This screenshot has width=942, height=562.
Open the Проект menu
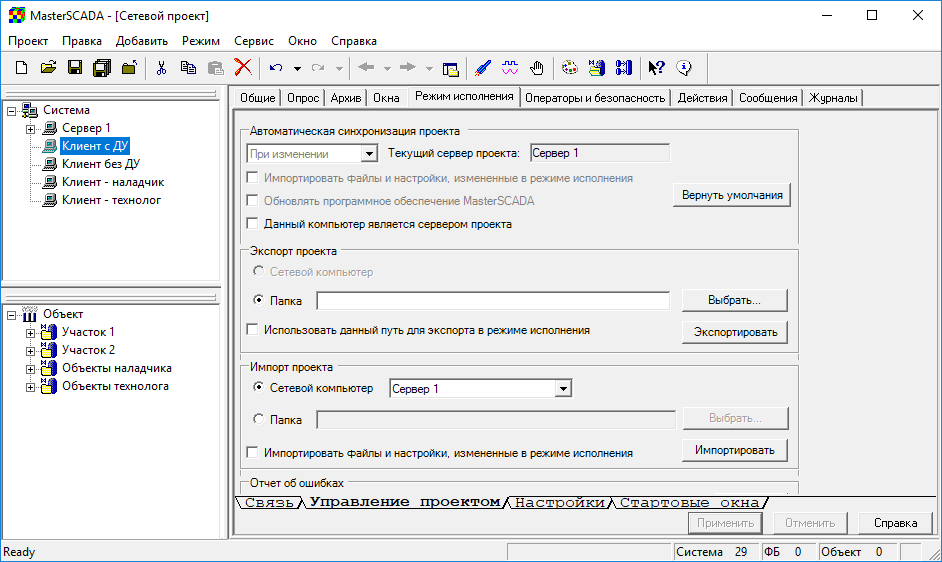pyautogui.click(x=28, y=41)
